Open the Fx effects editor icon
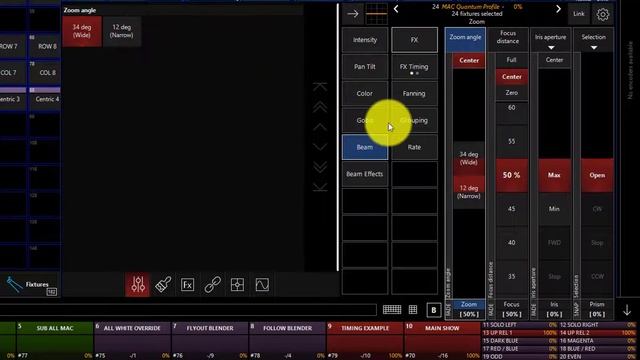 click(187, 284)
